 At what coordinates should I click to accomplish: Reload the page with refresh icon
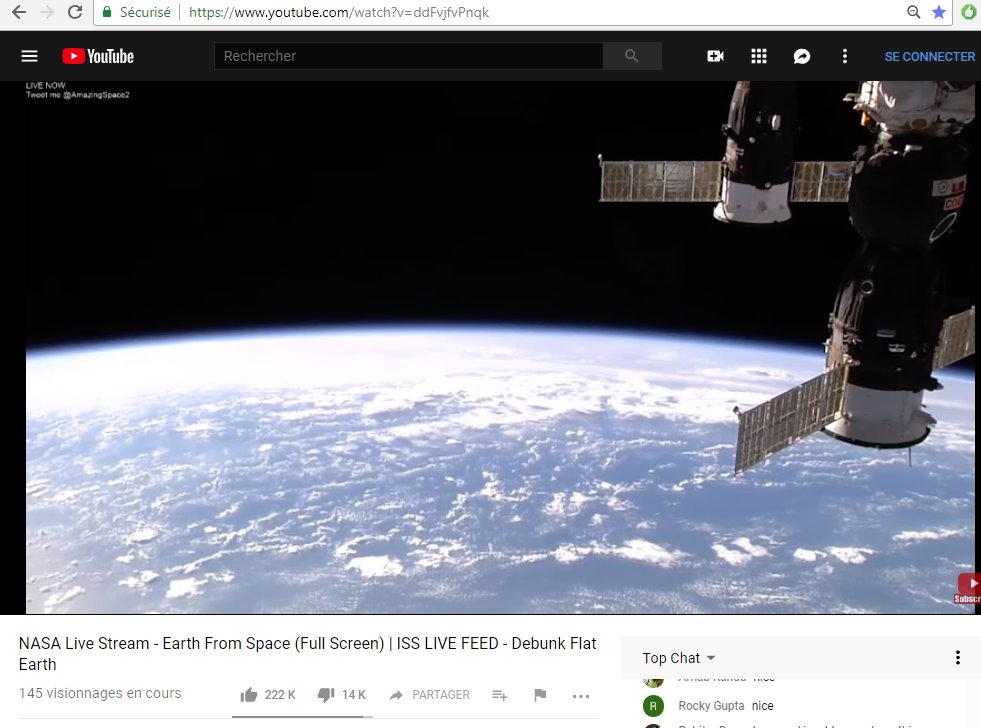(75, 12)
